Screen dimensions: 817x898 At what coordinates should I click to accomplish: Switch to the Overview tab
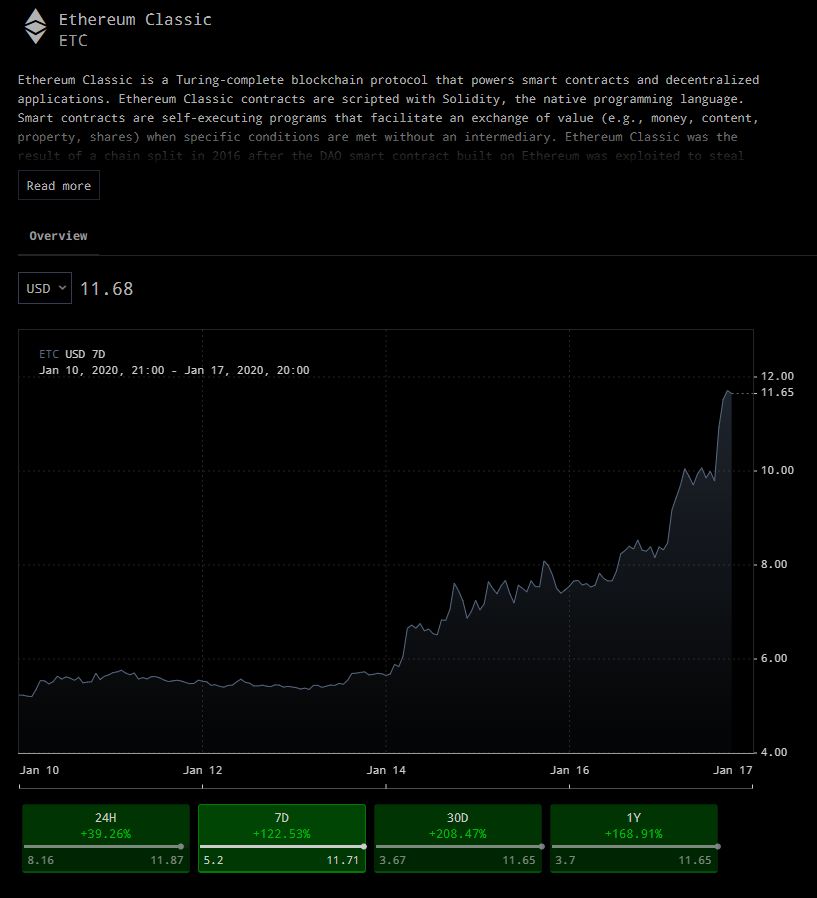click(x=58, y=236)
